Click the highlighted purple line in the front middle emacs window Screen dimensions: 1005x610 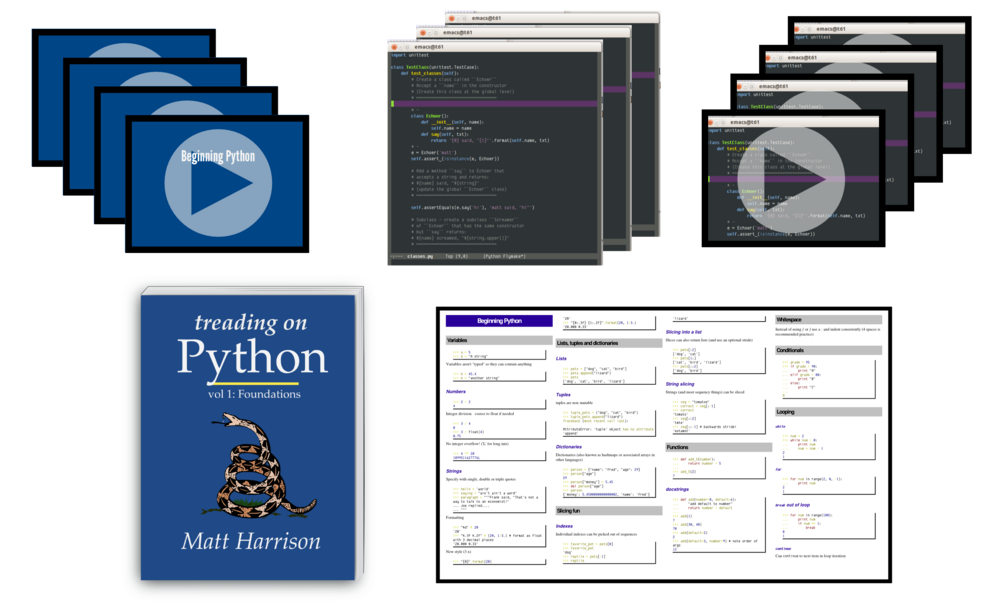494,103
